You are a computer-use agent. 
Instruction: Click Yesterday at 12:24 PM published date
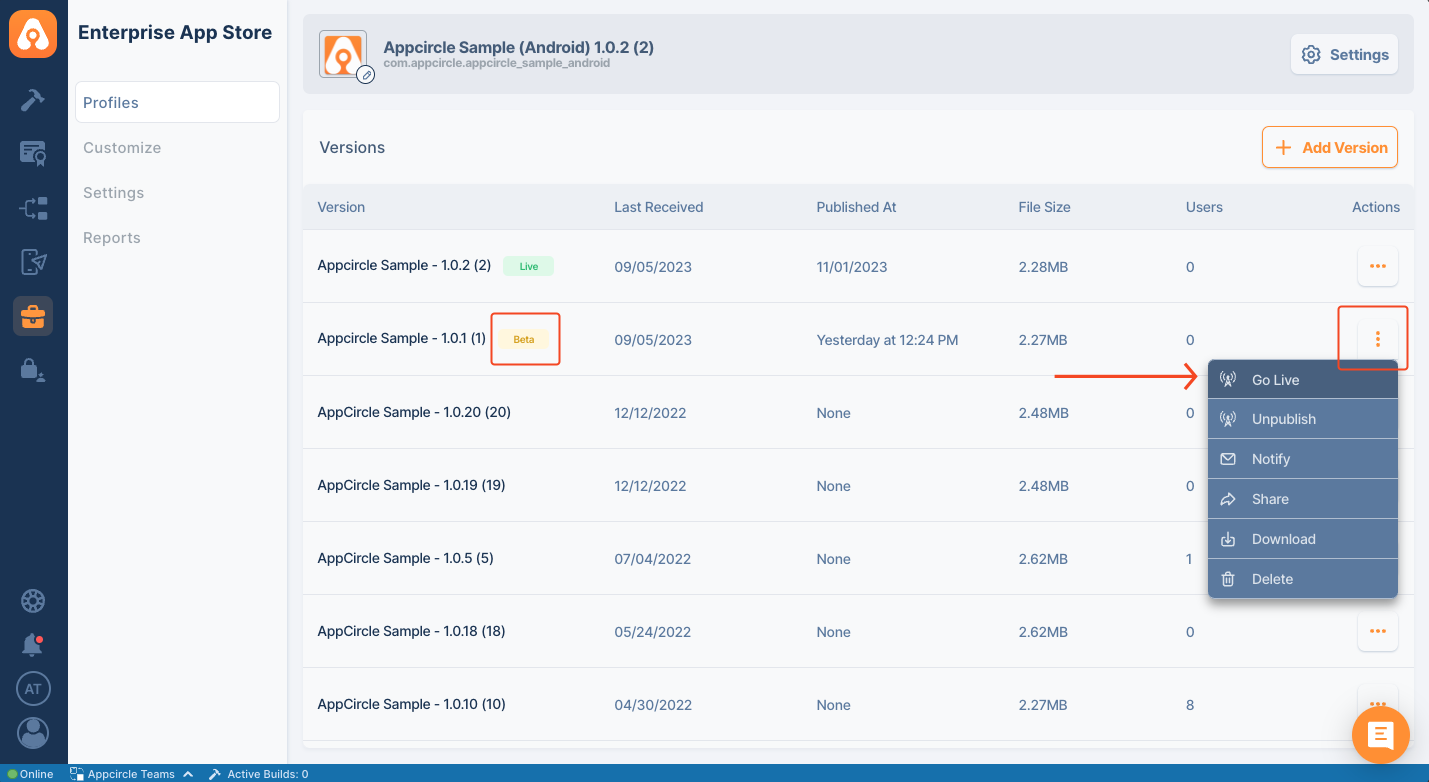pyautogui.click(x=887, y=340)
